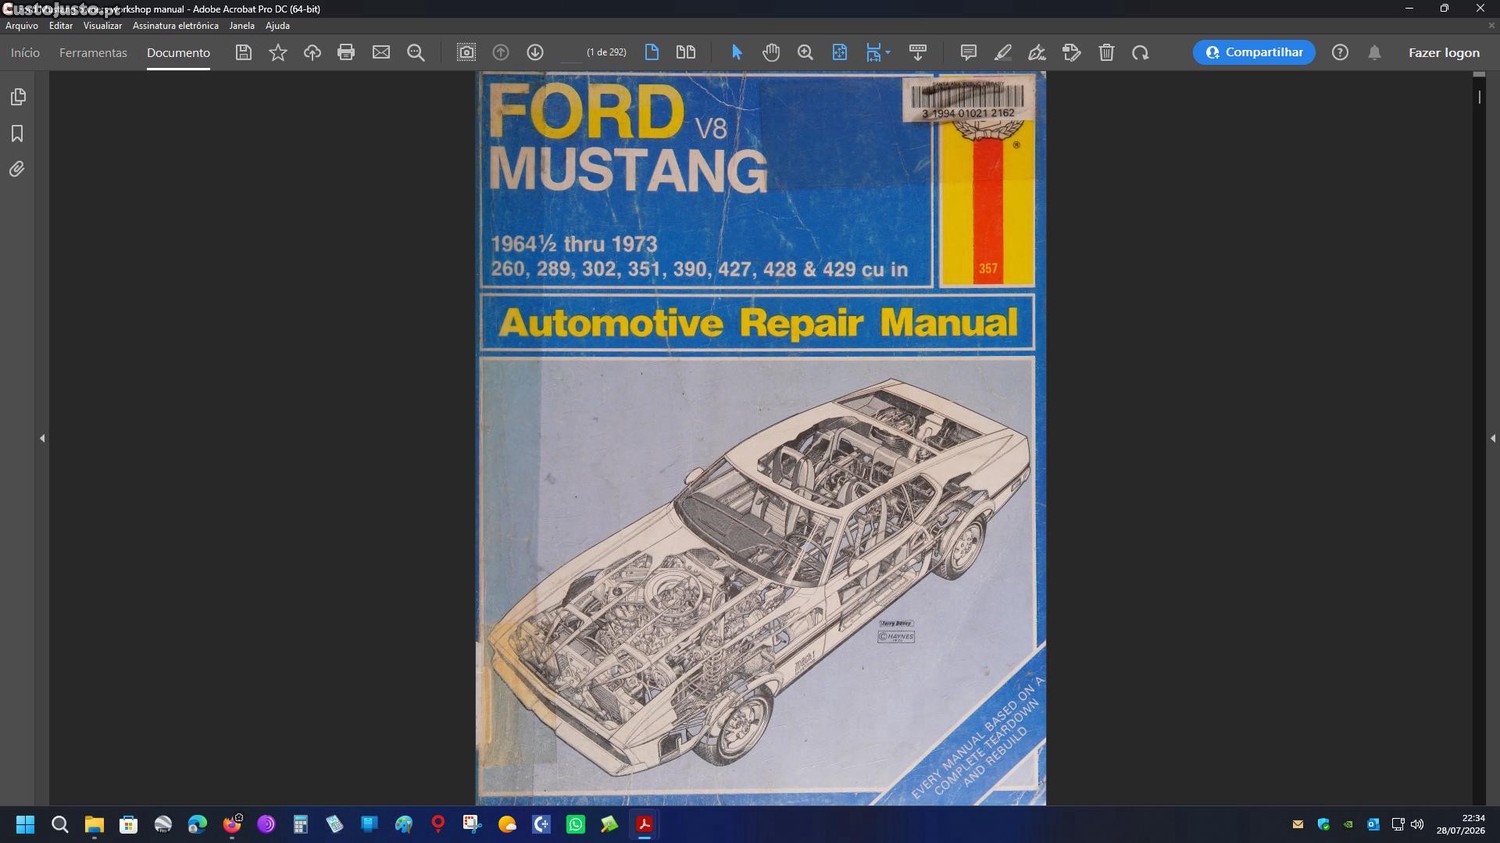Show page thumbnails panel
Image resolution: width=1500 pixels, height=843 pixels.
pos(17,97)
